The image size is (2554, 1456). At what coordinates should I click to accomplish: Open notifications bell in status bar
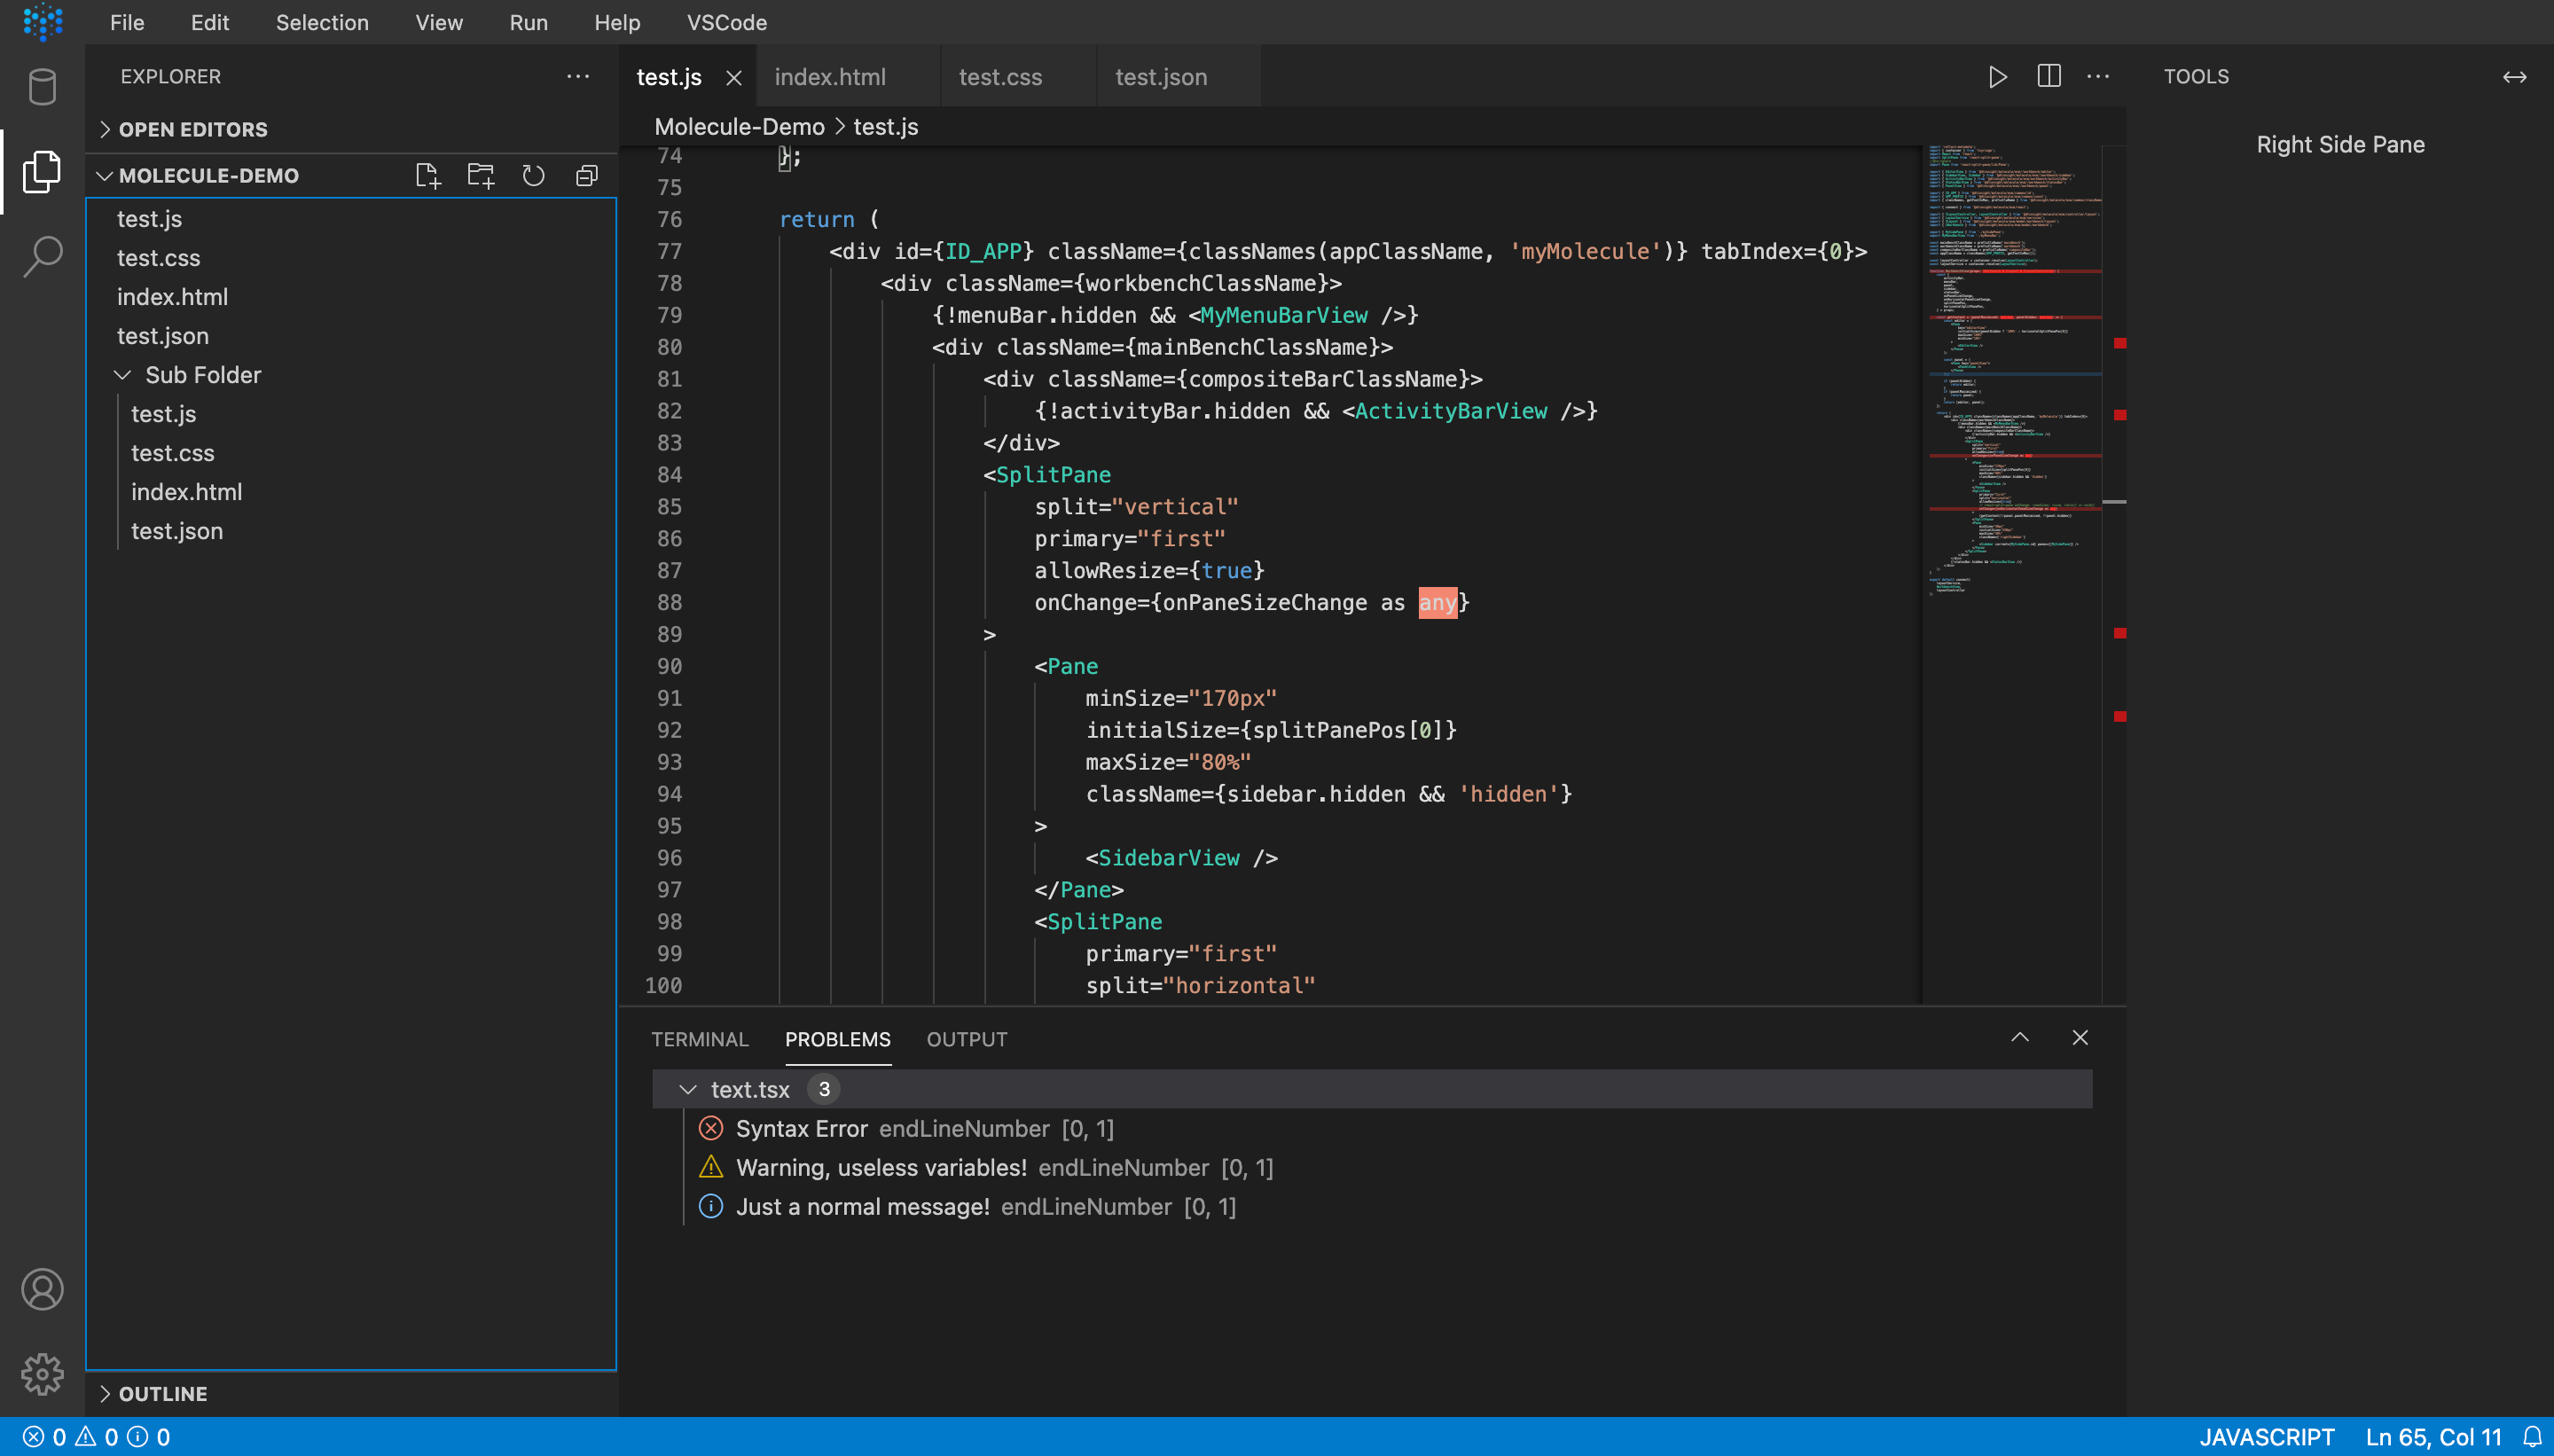pos(2532,1437)
